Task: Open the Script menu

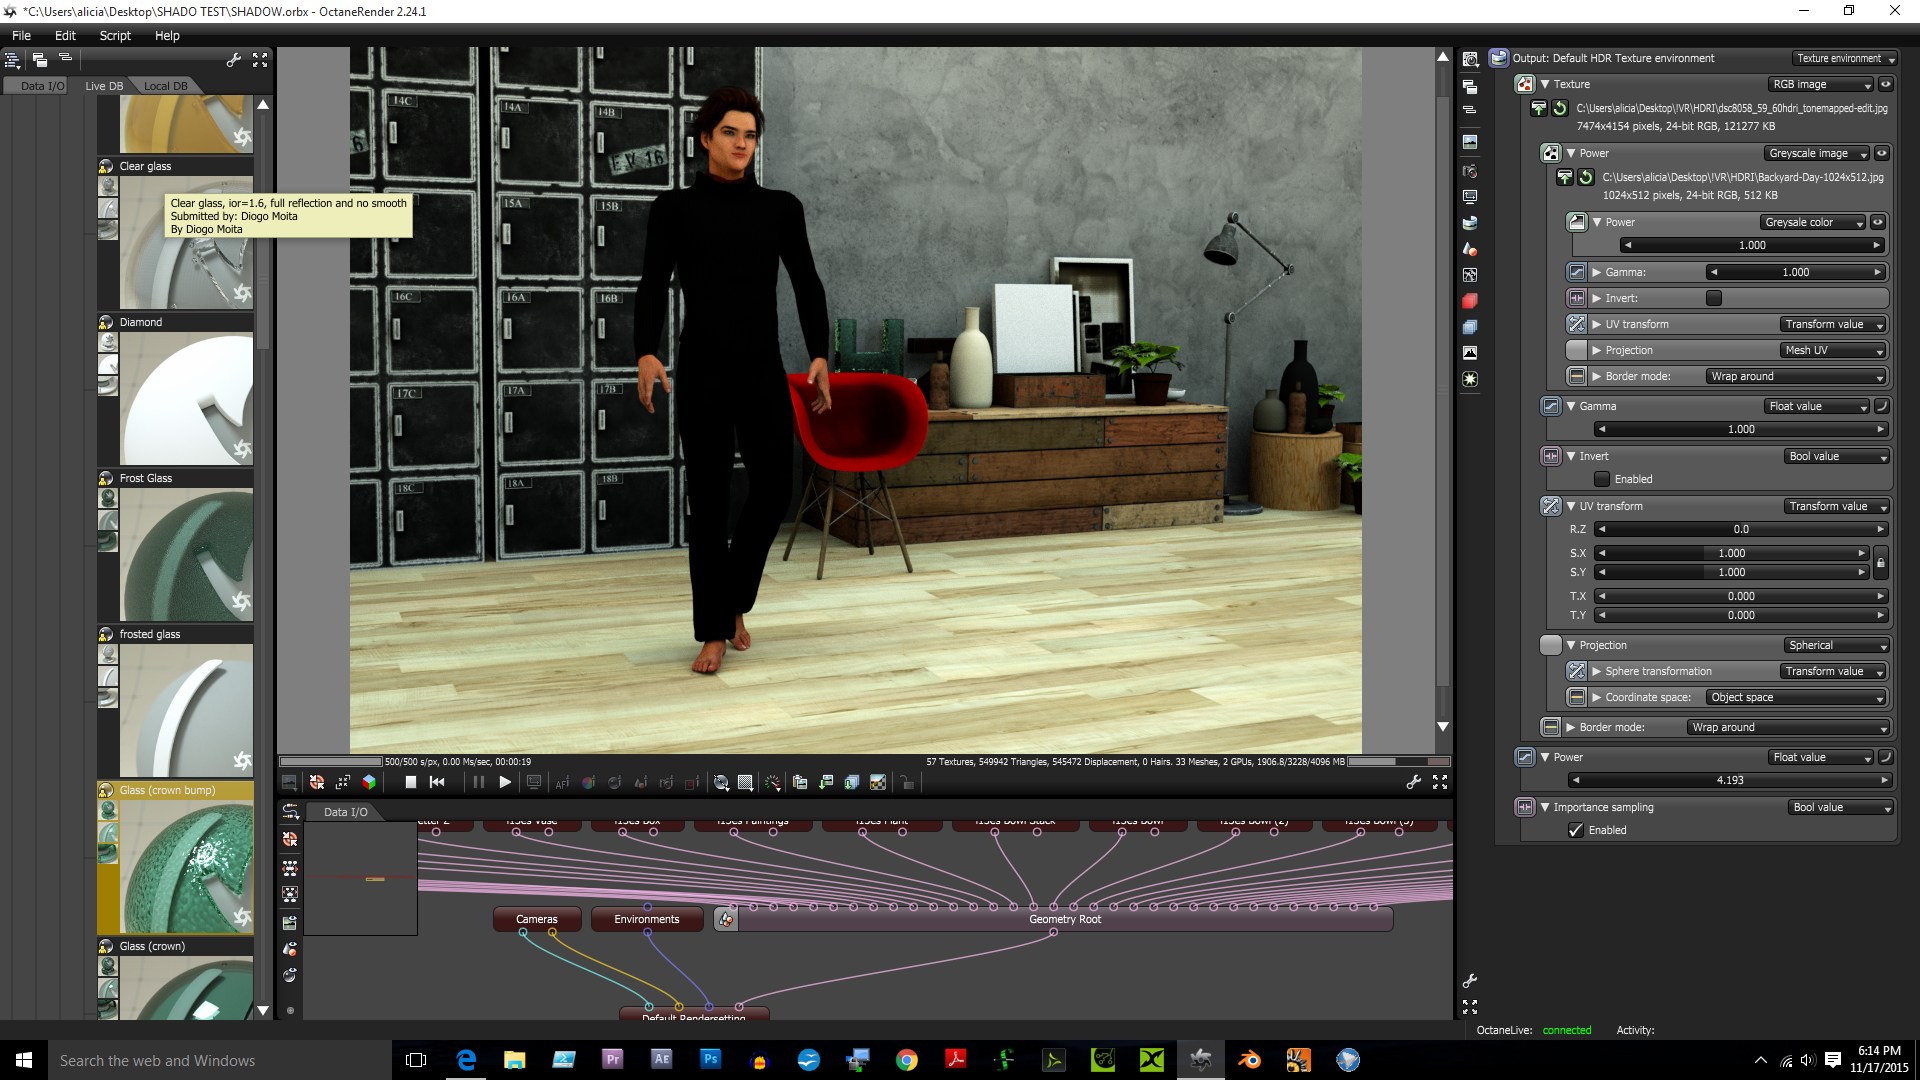Action: coord(115,35)
